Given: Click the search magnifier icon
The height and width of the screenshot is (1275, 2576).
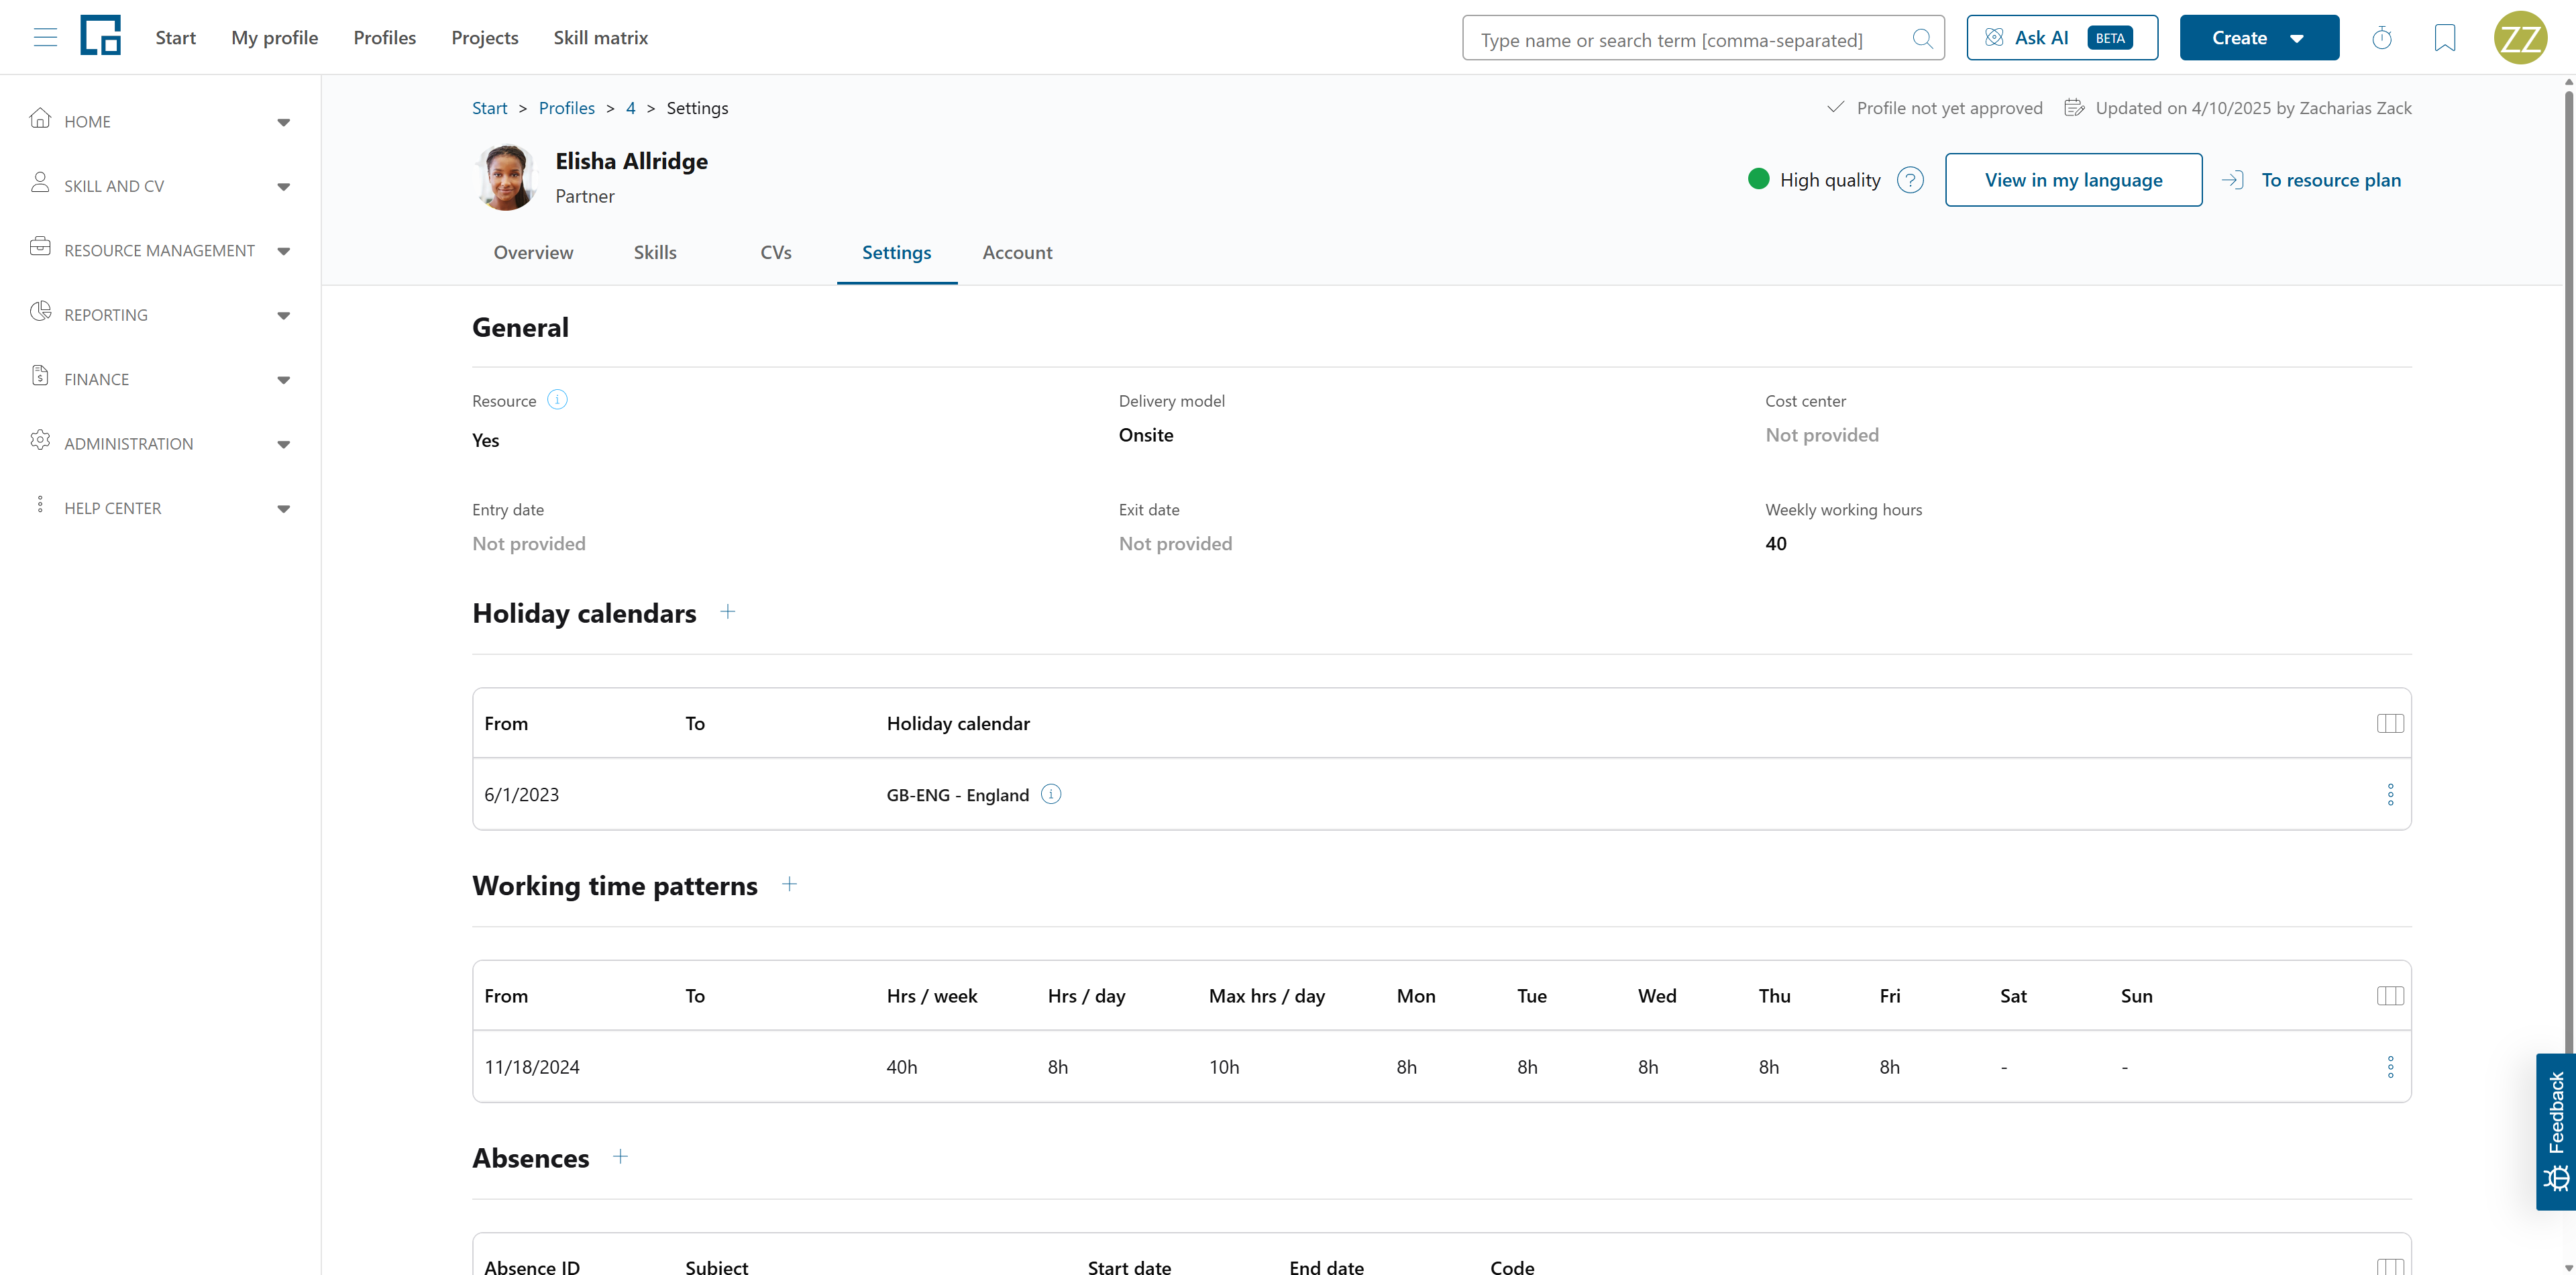Looking at the screenshot, I should point(1922,39).
